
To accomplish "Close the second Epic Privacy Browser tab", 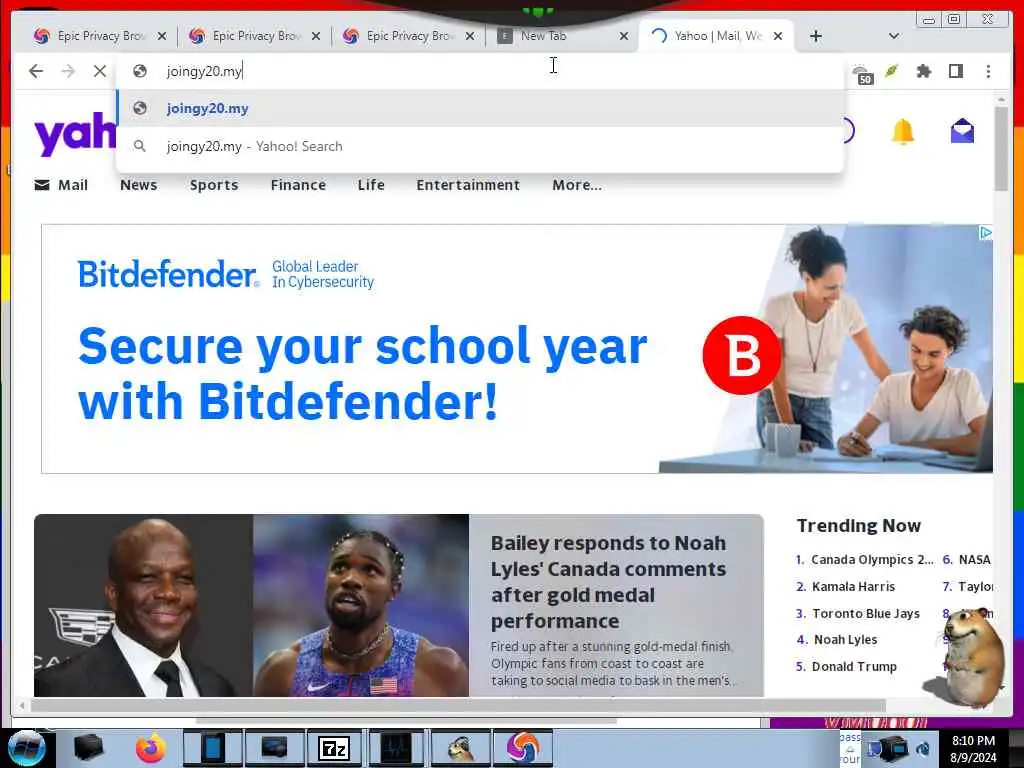I will [x=316, y=36].
